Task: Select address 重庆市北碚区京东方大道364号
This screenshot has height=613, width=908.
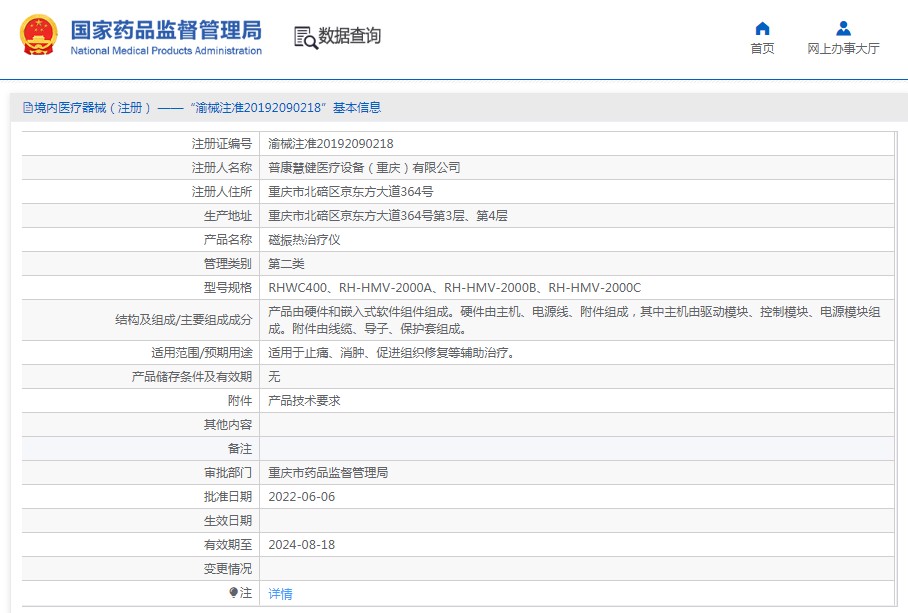Action: point(350,192)
